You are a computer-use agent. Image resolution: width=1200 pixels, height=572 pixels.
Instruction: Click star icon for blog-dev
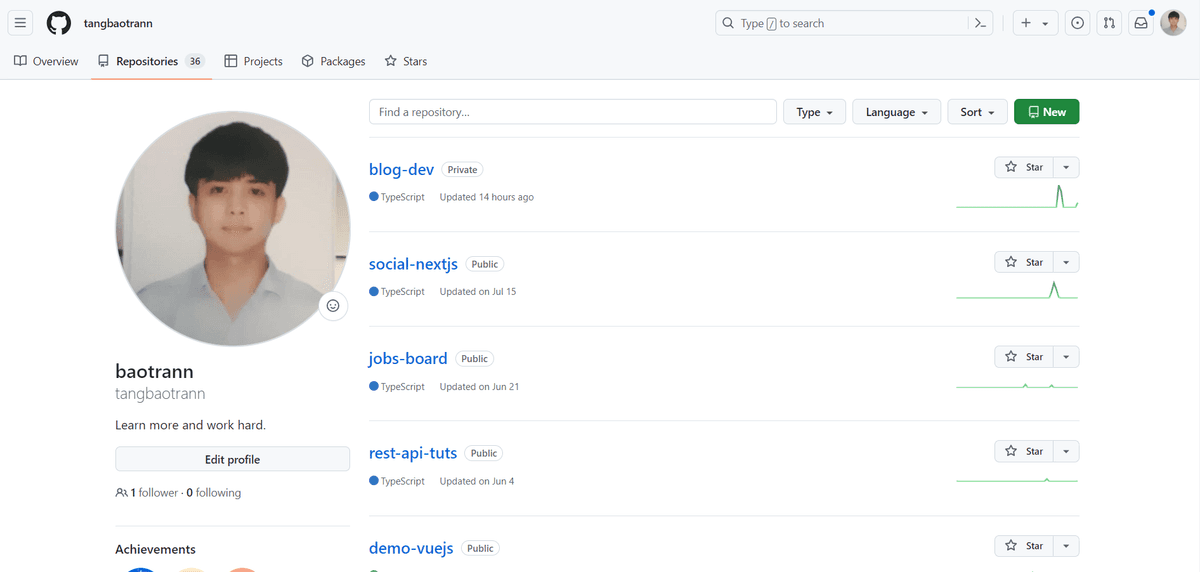[1011, 167]
